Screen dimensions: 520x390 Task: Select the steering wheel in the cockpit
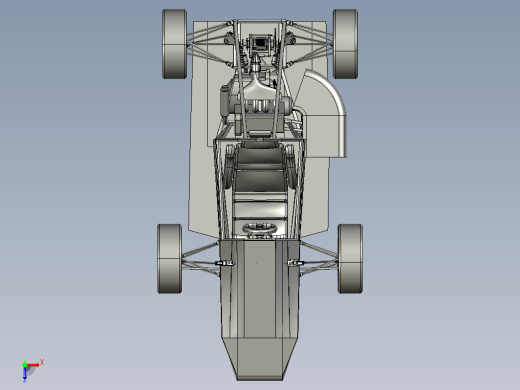260,229
